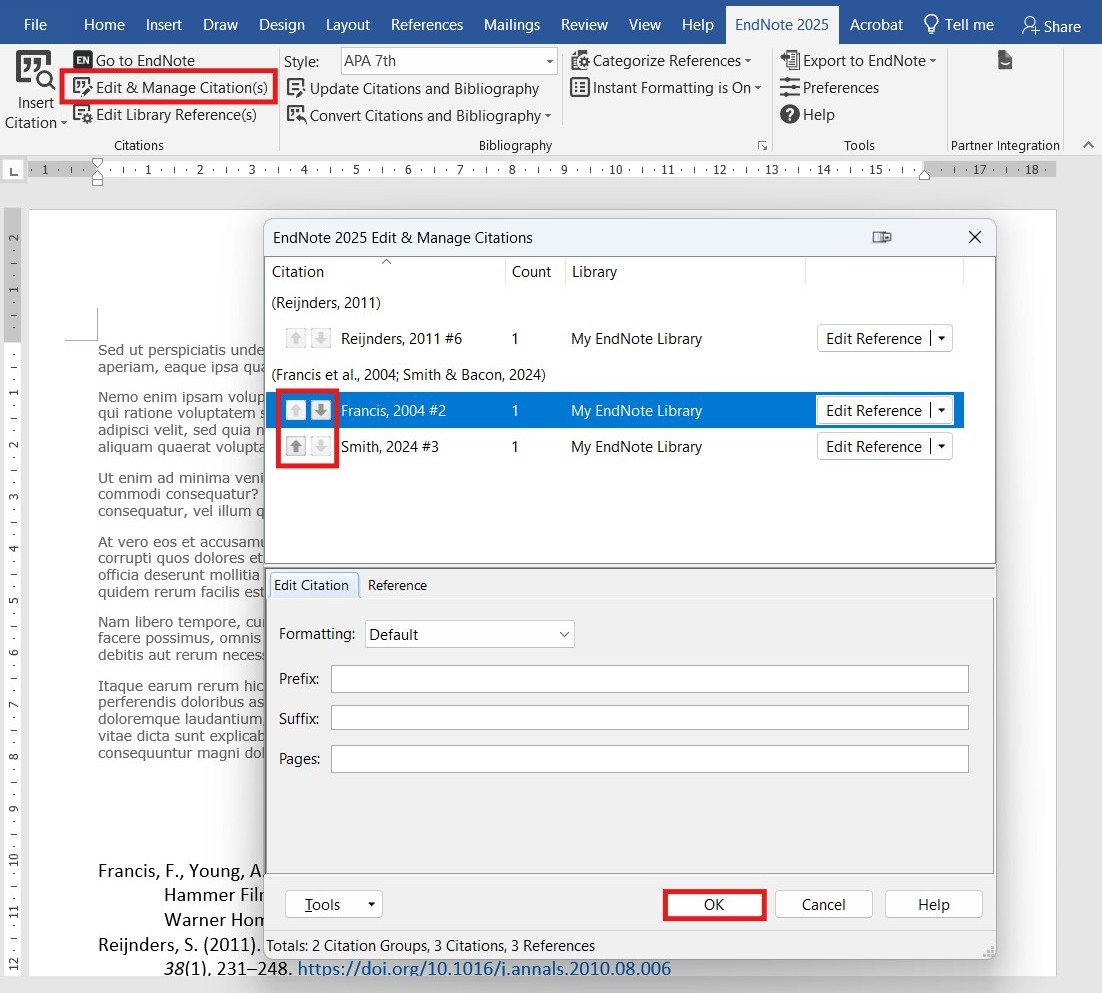The height and width of the screenshot is (993, 1102).
Task: Move Francis, 2004 citation down
Action: click(320, 410)
